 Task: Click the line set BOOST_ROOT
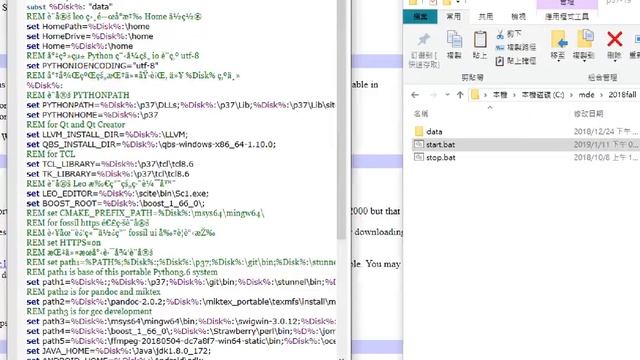(116, 203)
